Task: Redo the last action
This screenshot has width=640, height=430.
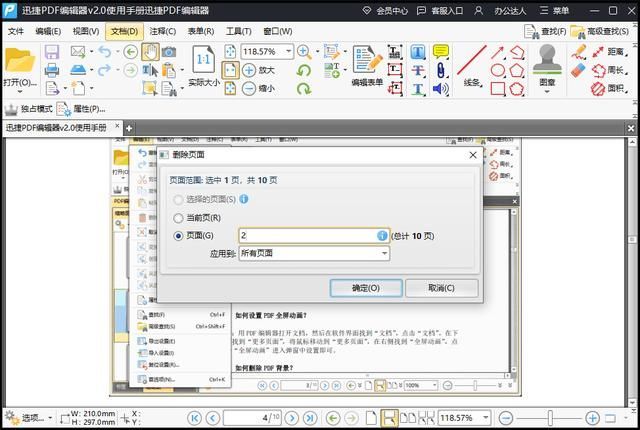Action: pos(104,70)
